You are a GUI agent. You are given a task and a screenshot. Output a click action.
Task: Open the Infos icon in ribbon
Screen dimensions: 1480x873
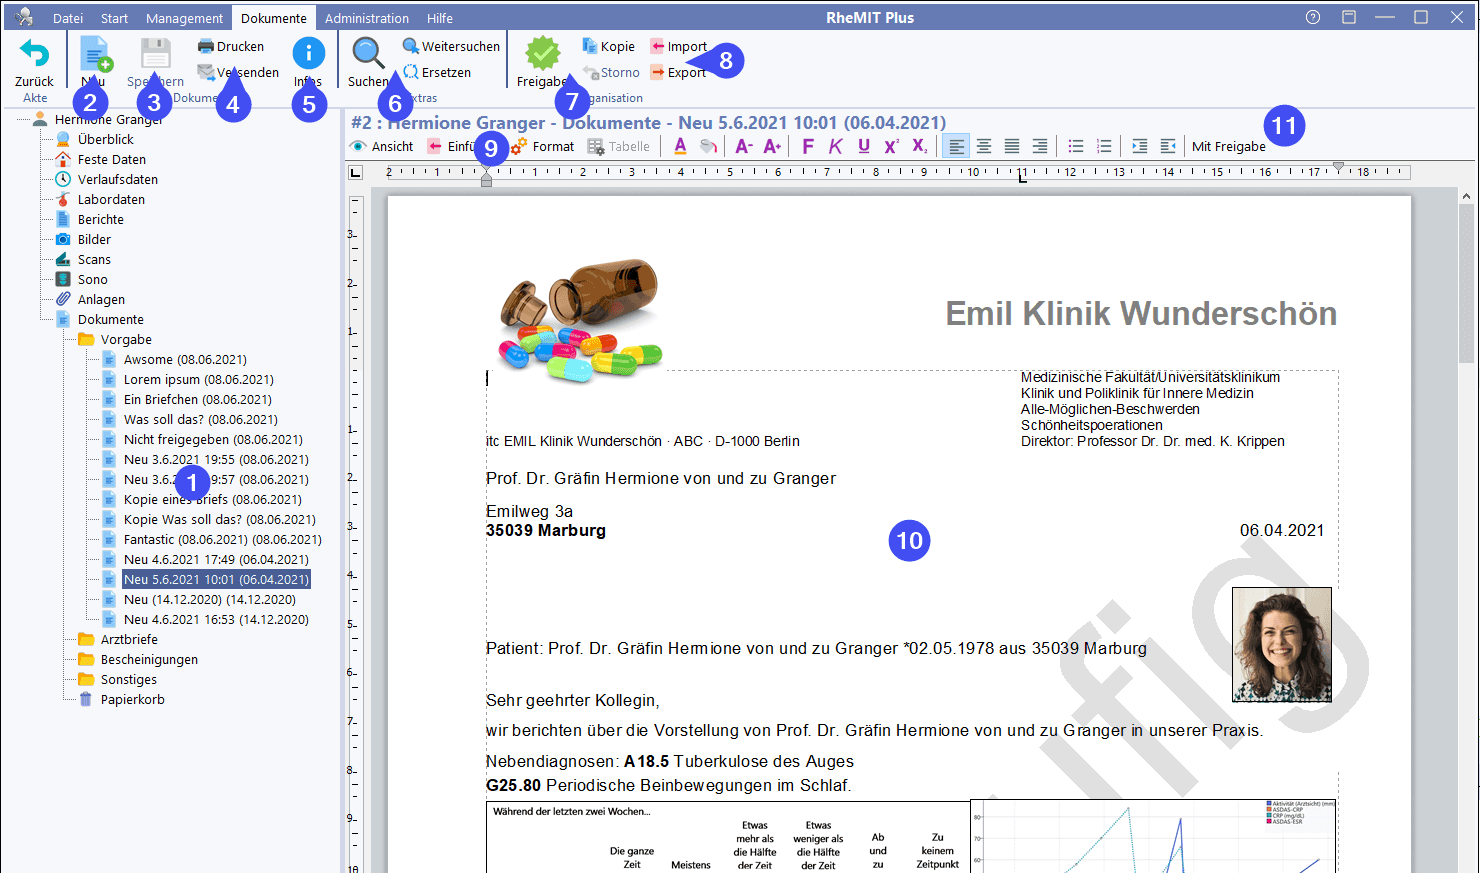[308, 54]
